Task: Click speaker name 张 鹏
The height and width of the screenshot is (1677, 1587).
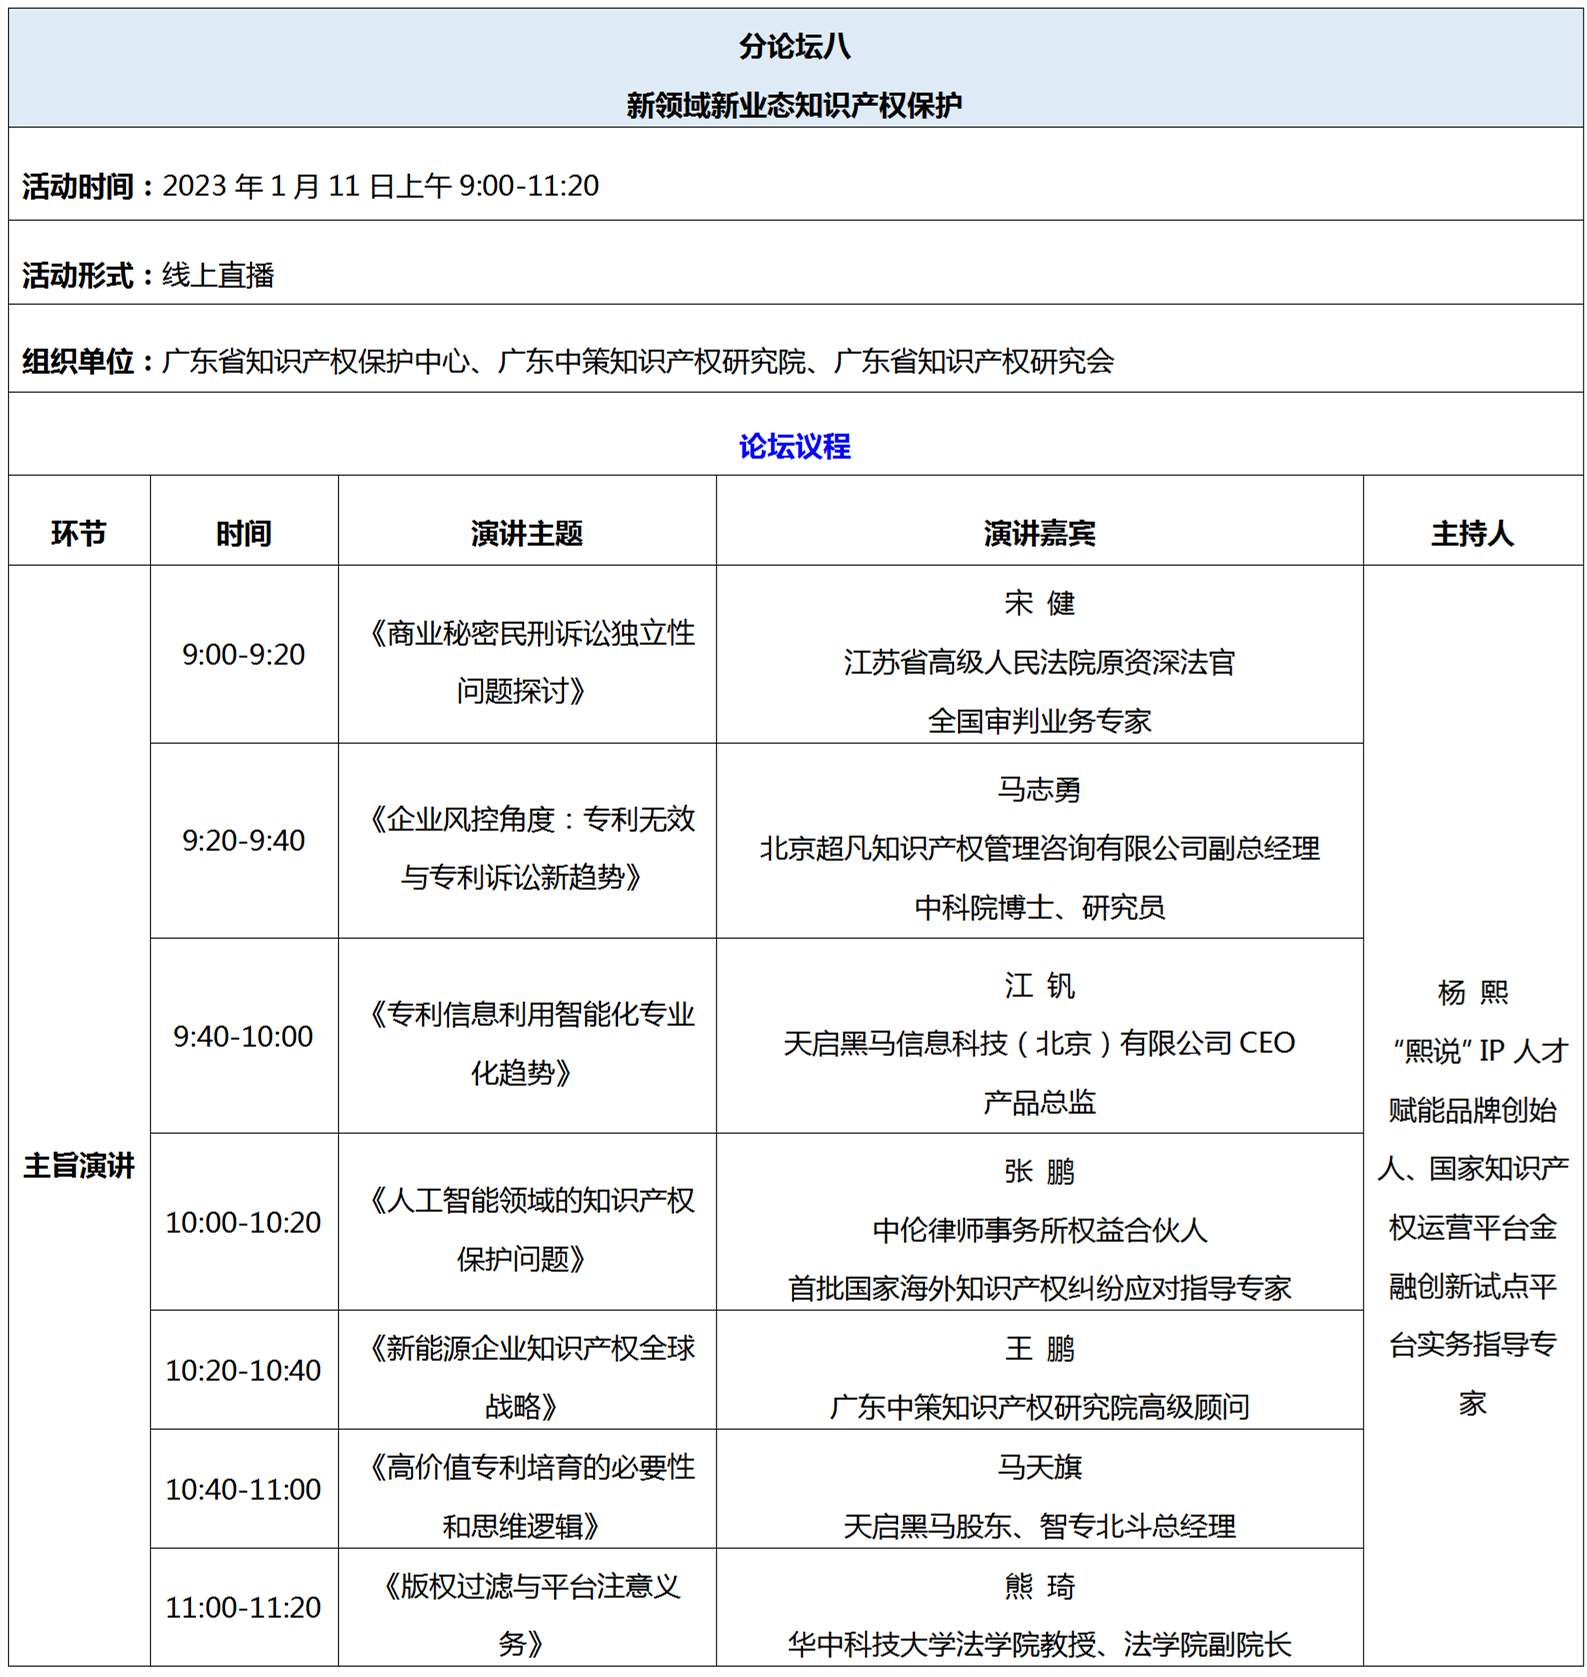Action: tap(1039, 1171)
